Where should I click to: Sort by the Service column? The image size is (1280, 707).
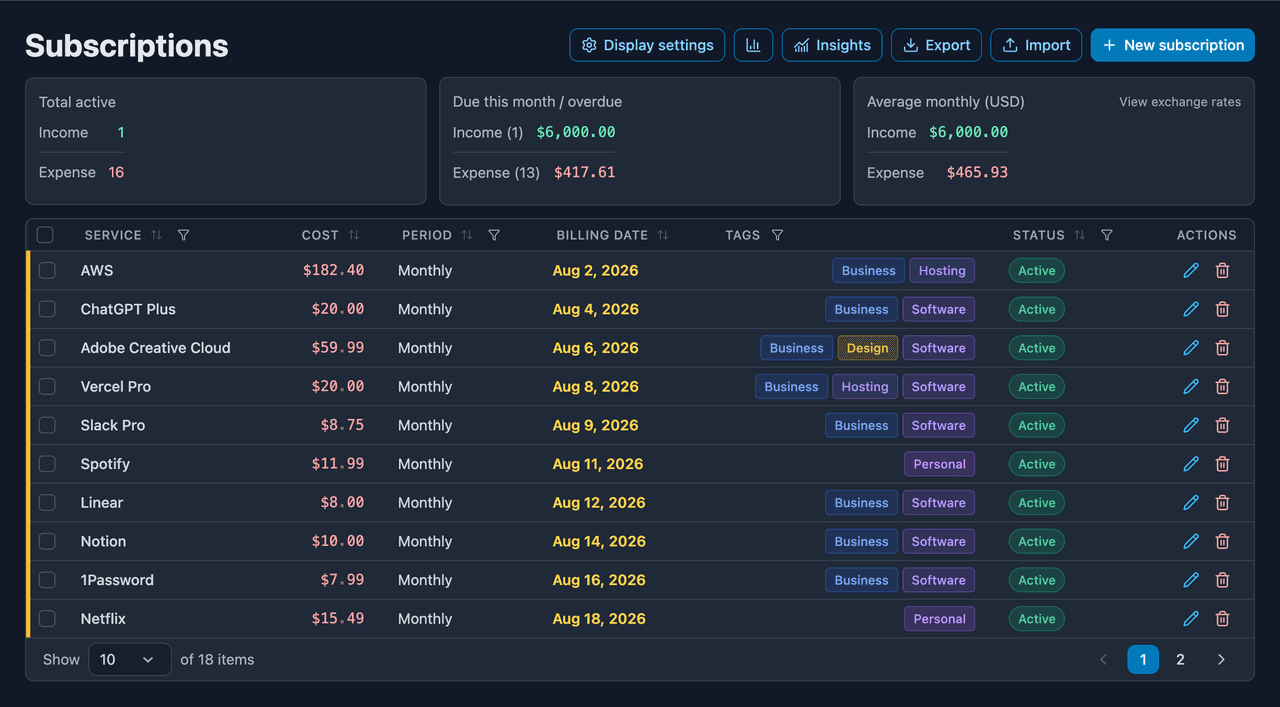pos(156,235)
